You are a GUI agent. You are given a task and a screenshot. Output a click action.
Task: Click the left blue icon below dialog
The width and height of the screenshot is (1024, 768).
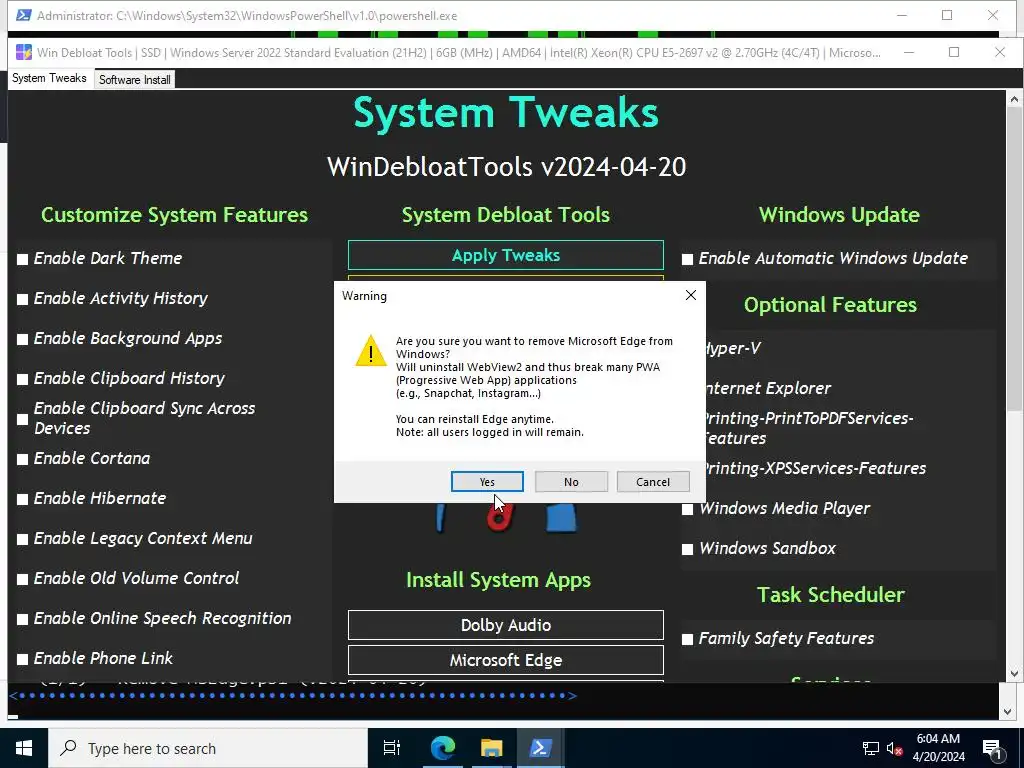[441, 518]
